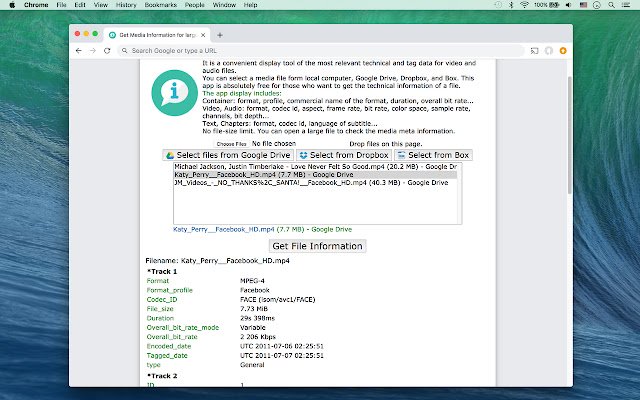
Task: Click the page vertical scrollbar
Action: (570, 135)
